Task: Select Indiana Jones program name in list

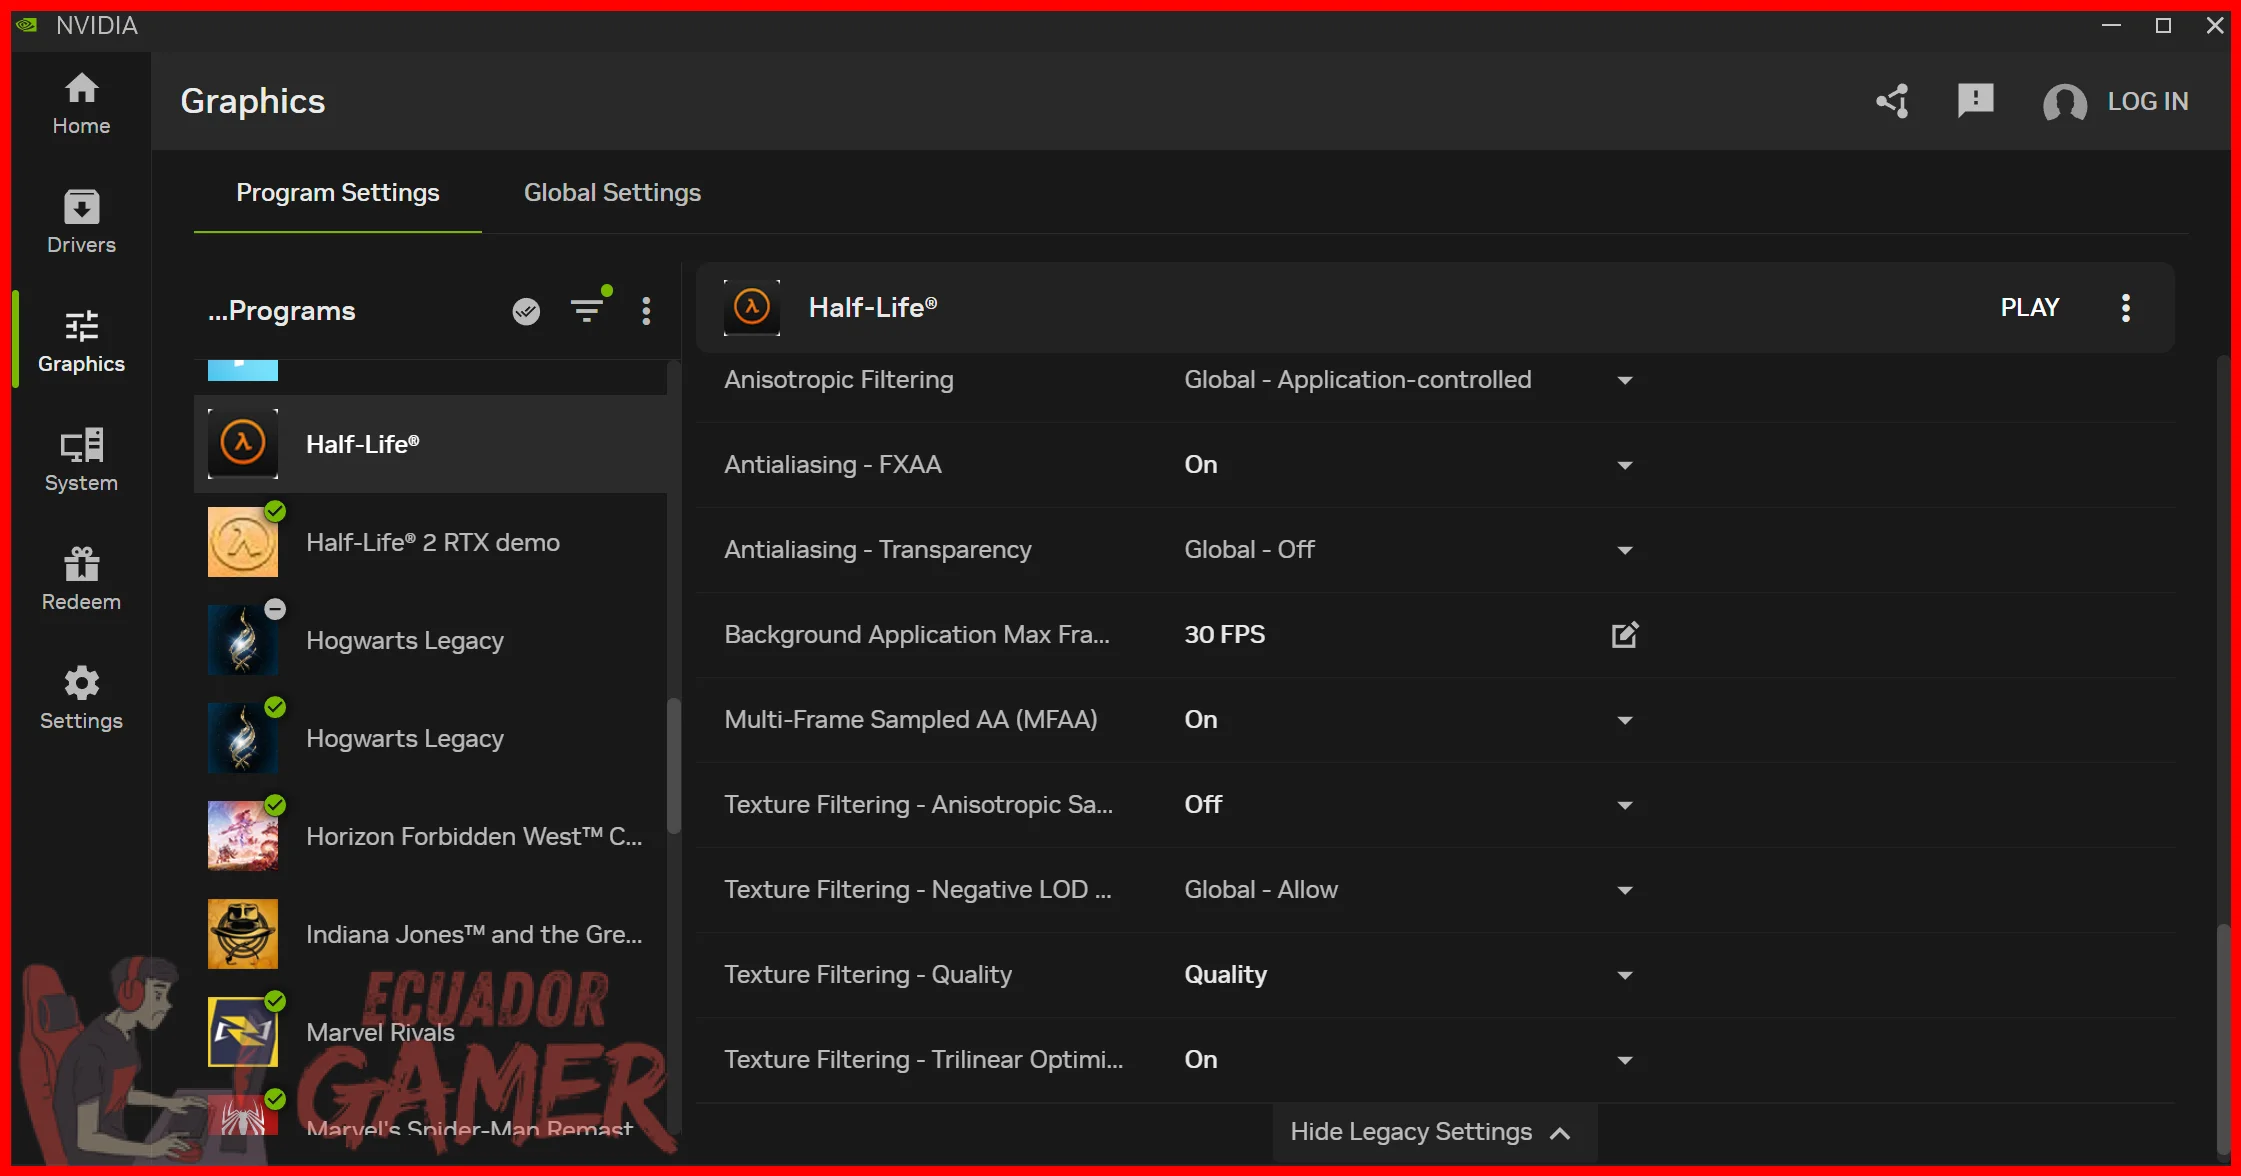Action: 474,935
